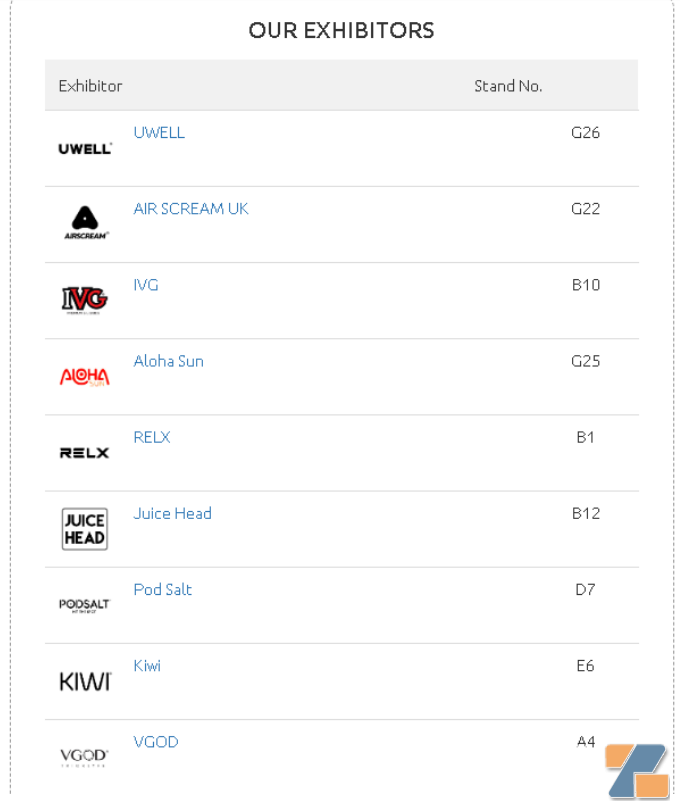Click the KIWI logo
The image size is (680, 811).
coord(85,682)
